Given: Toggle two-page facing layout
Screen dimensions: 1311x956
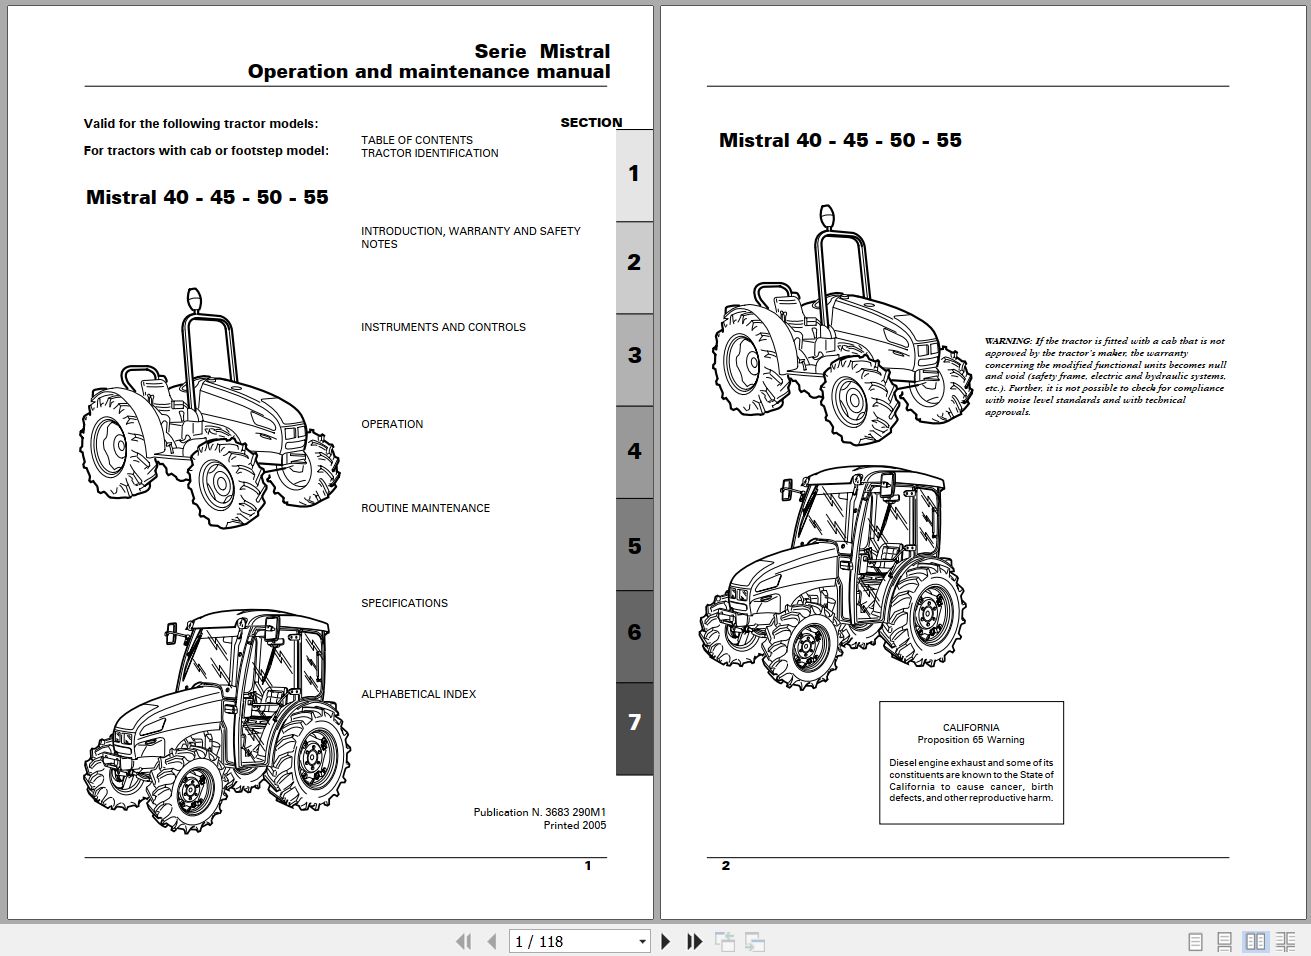Looking at the screenshot, I should coord(1255,942).
